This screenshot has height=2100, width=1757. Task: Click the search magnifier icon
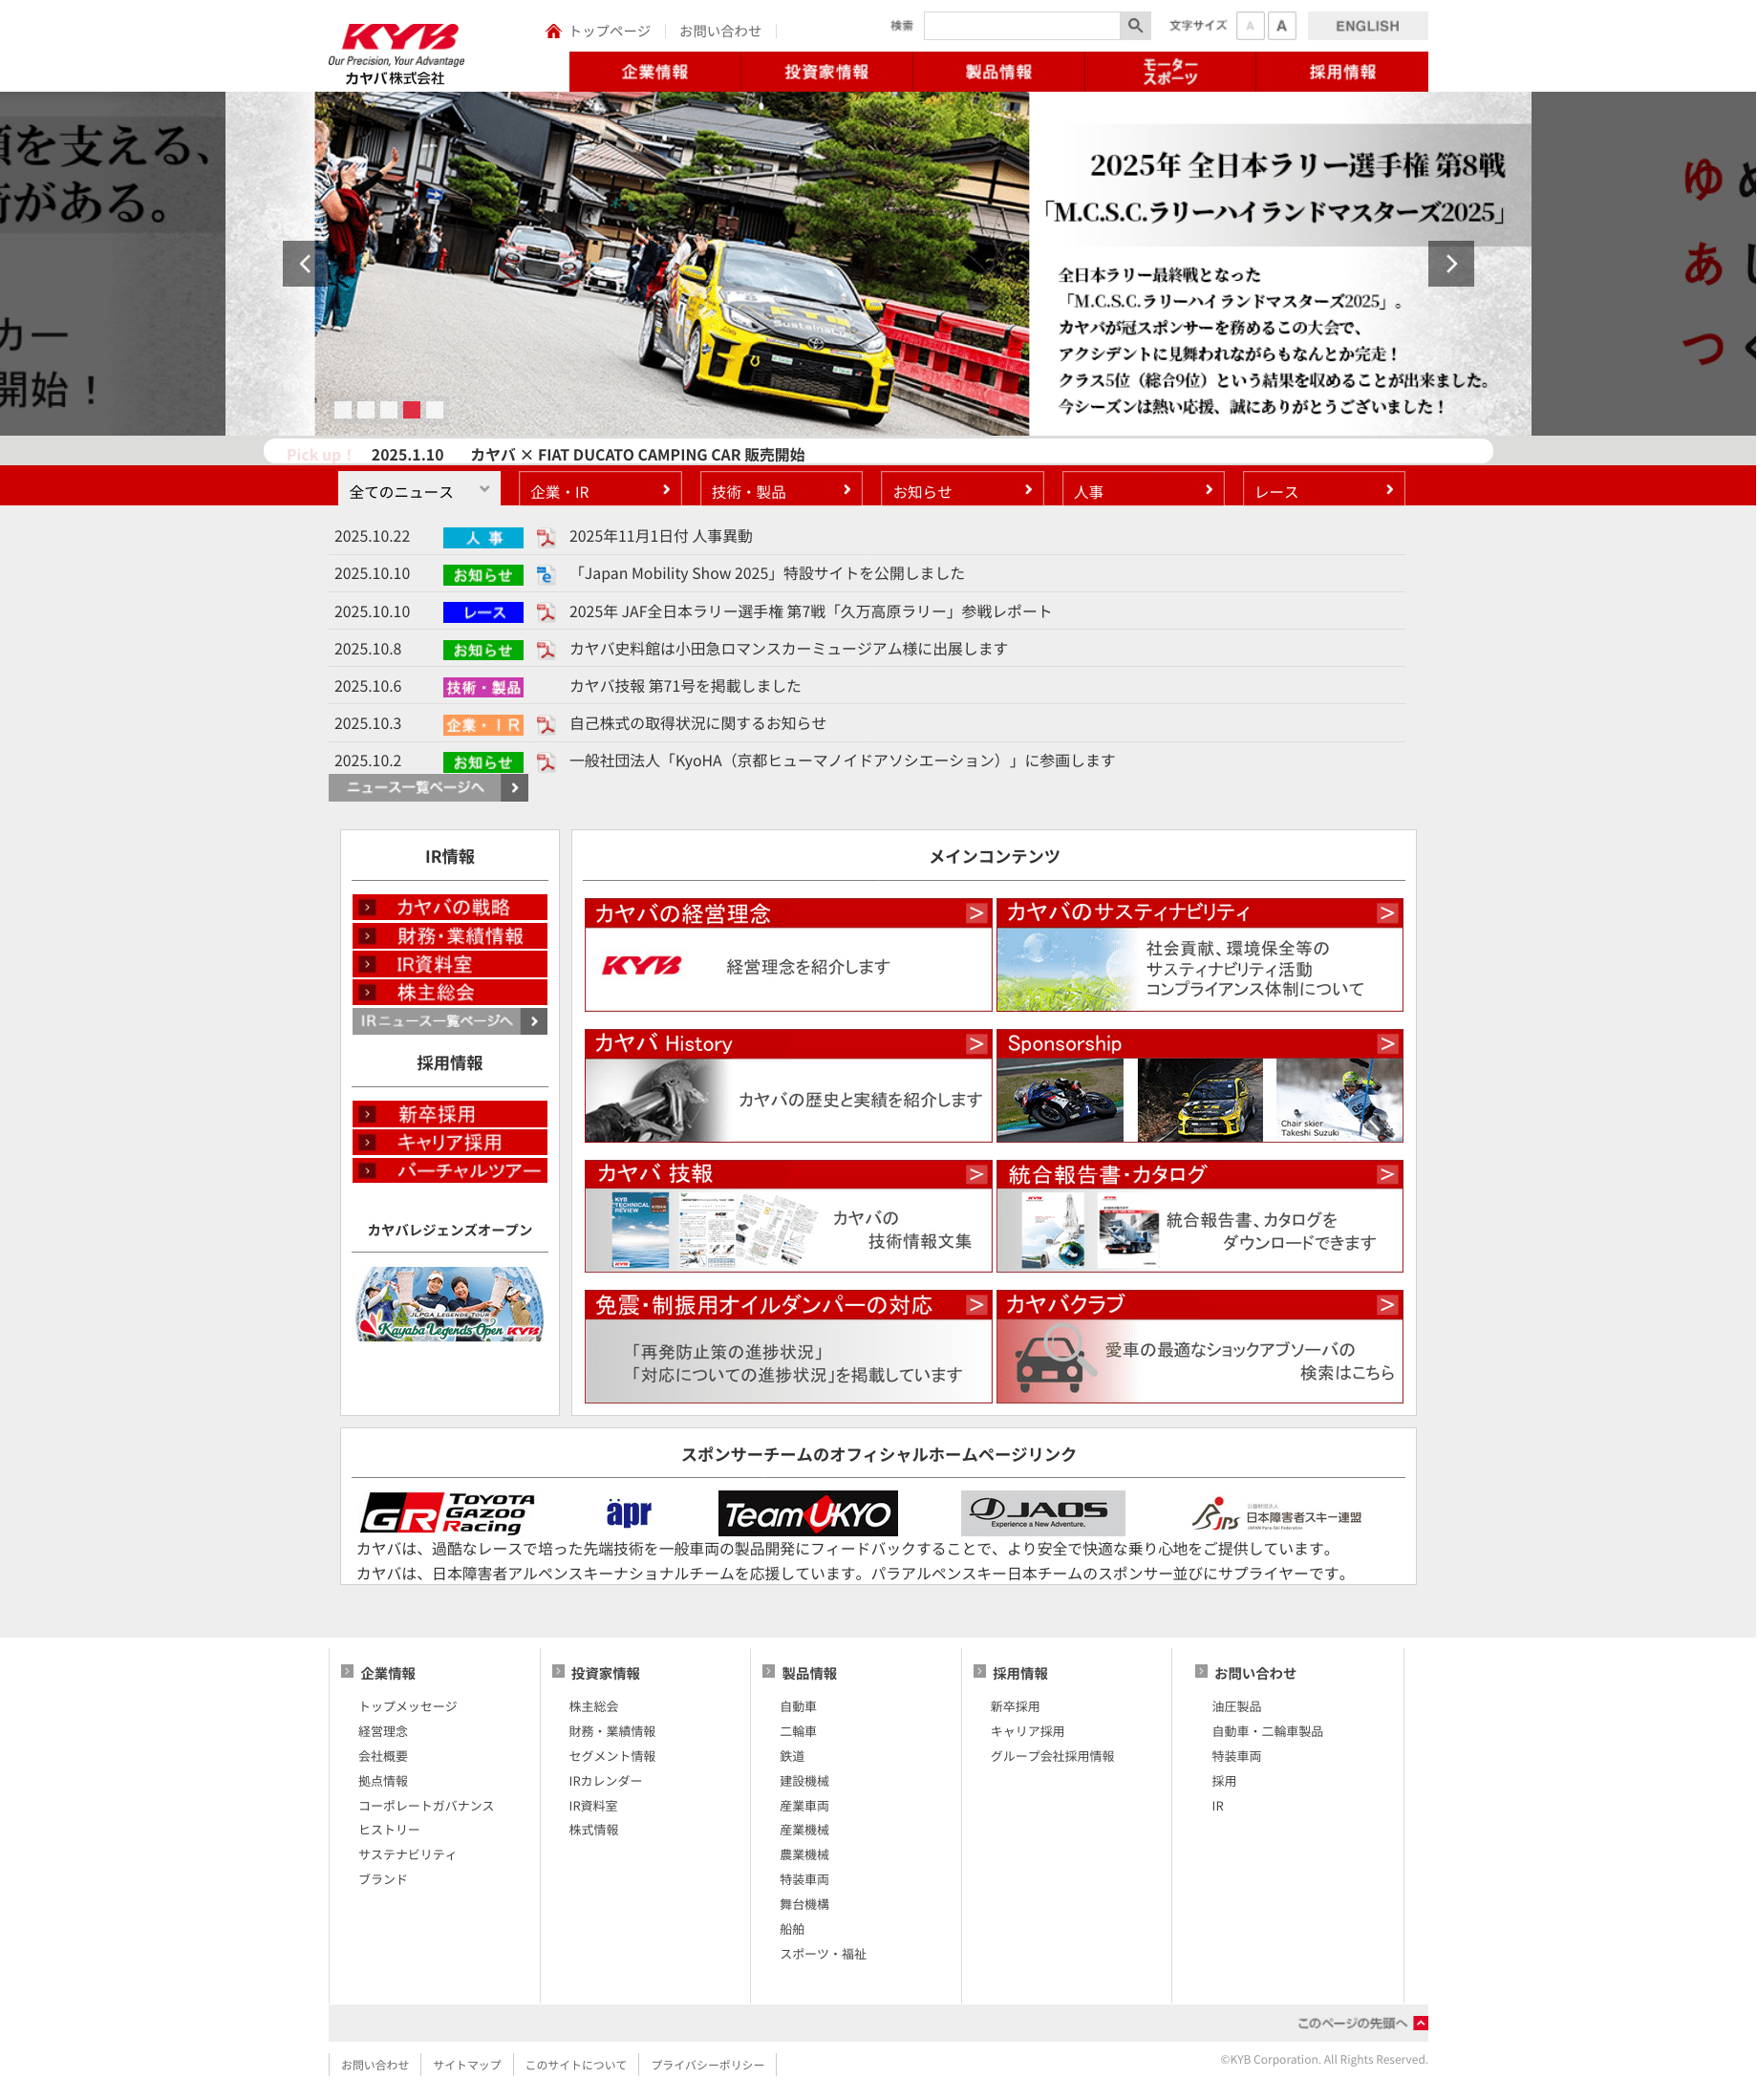[1135, 26]
